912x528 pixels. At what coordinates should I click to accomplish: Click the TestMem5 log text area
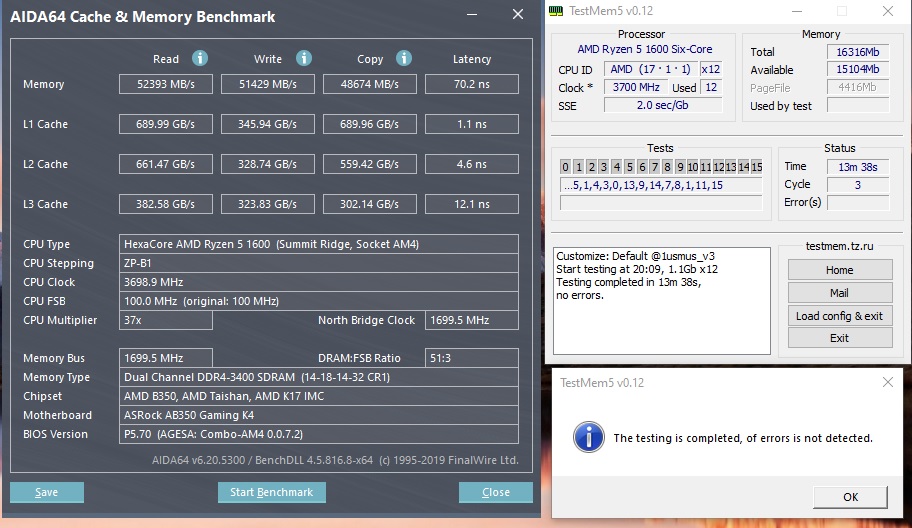(662, 301)
